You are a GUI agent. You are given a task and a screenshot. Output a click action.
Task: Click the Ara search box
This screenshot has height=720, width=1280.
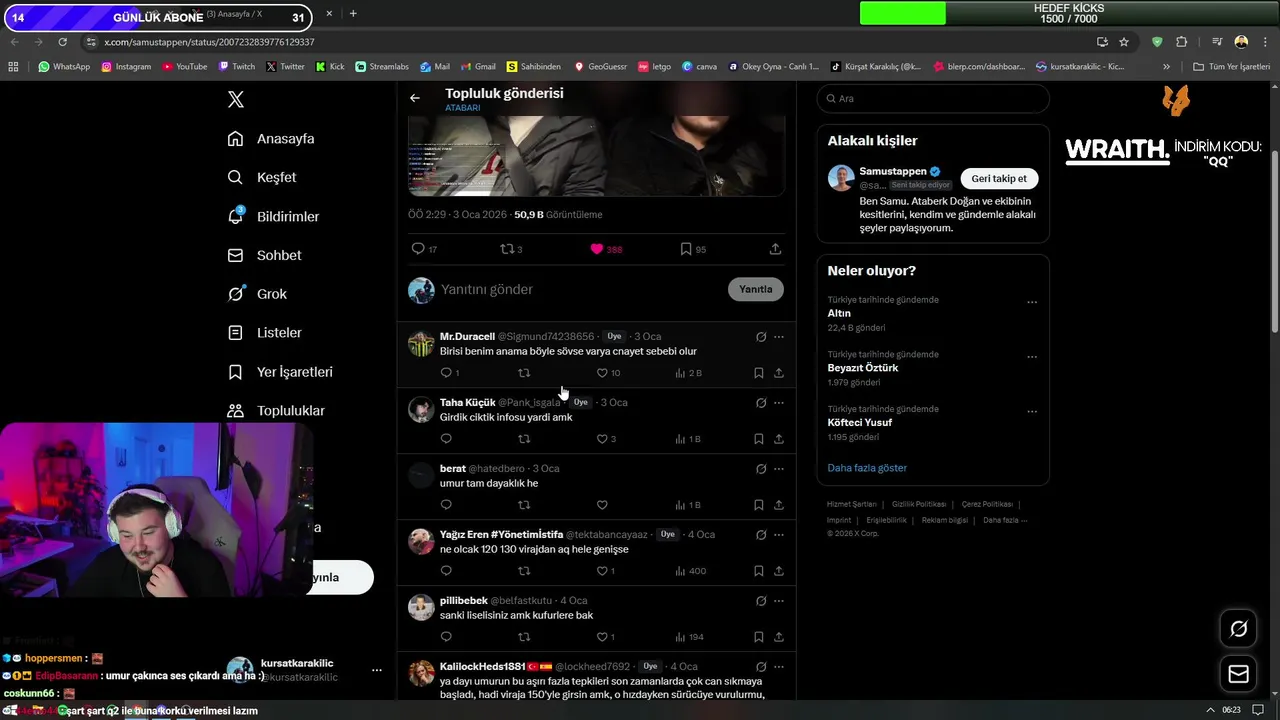pos(933,99)
